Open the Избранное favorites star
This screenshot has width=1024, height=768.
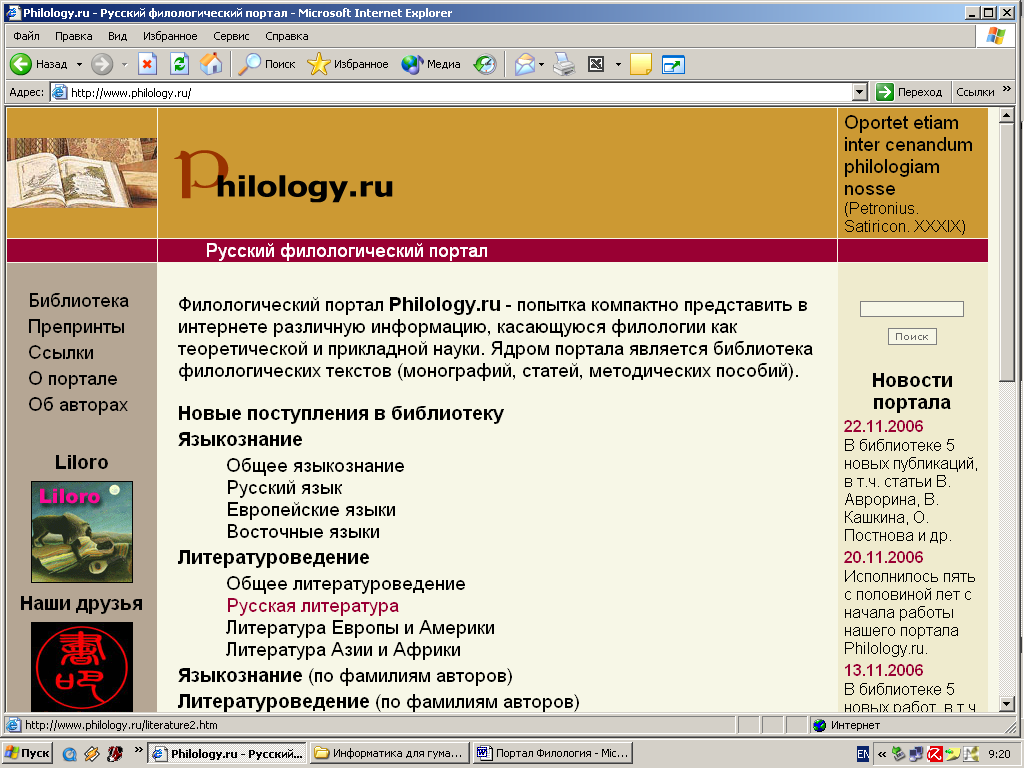coord(347,64)
